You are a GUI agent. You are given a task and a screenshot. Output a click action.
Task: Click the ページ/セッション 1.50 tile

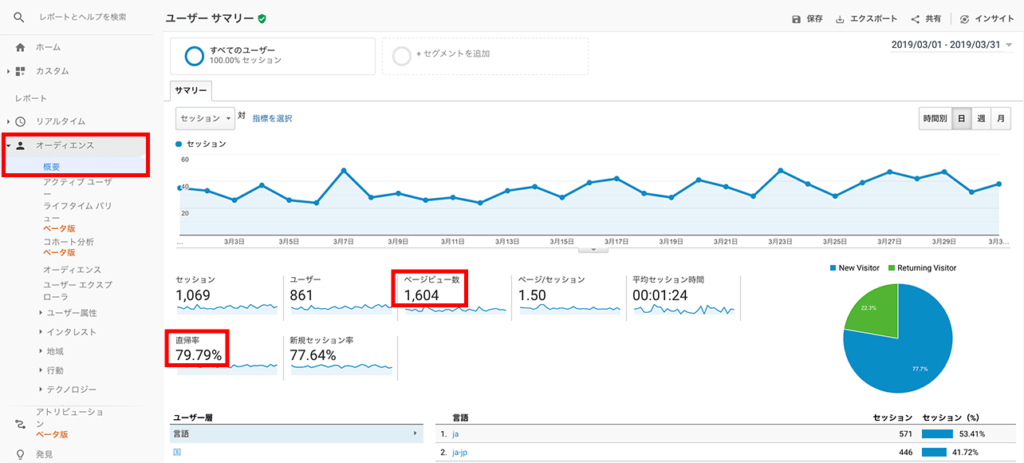pyautogui.click(x=569, y=297)
